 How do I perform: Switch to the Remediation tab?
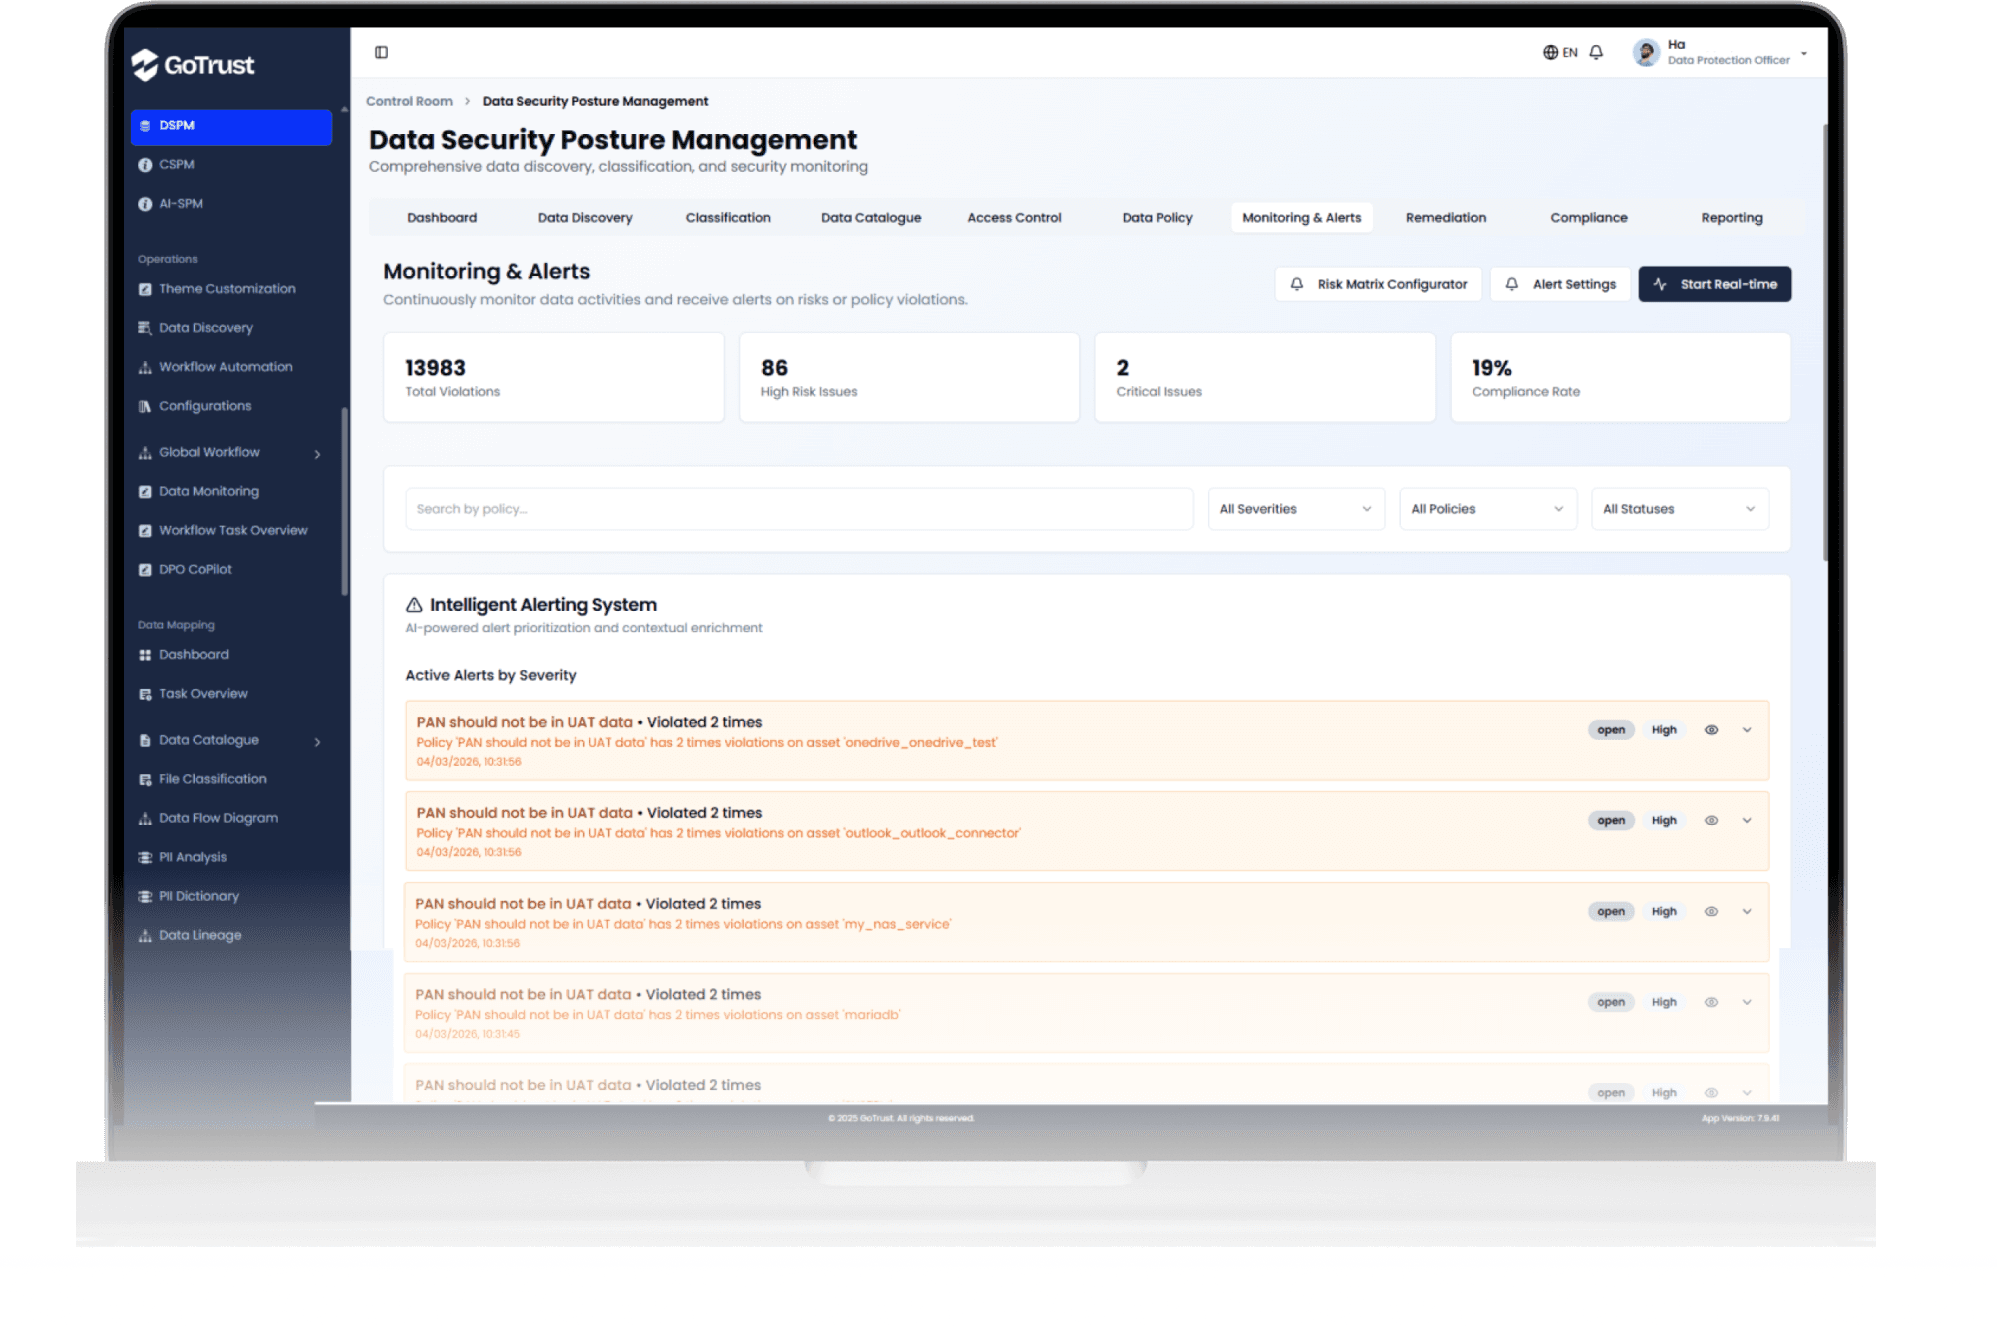(1445, 218)
